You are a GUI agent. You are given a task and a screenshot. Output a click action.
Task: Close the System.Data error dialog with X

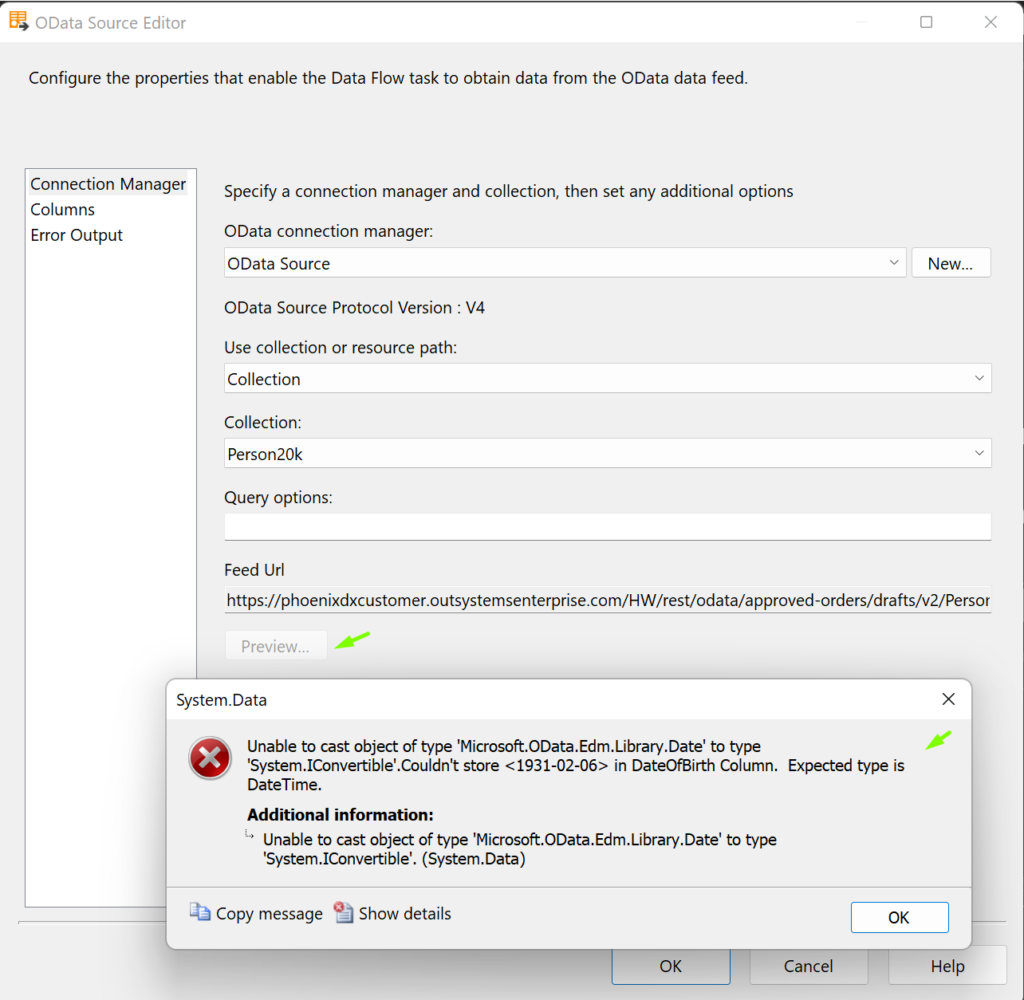tap(948, 699)
